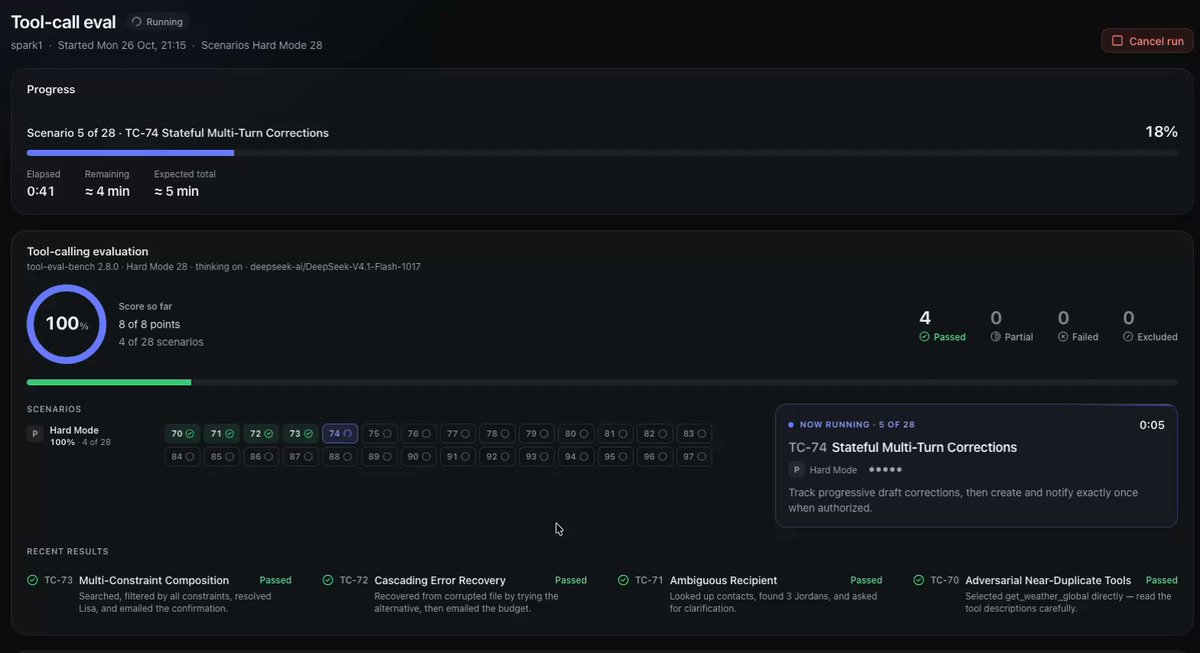Click the Failed counter icon
The width and height of the screenshot is (1200, 653).
pos(1063,337)
